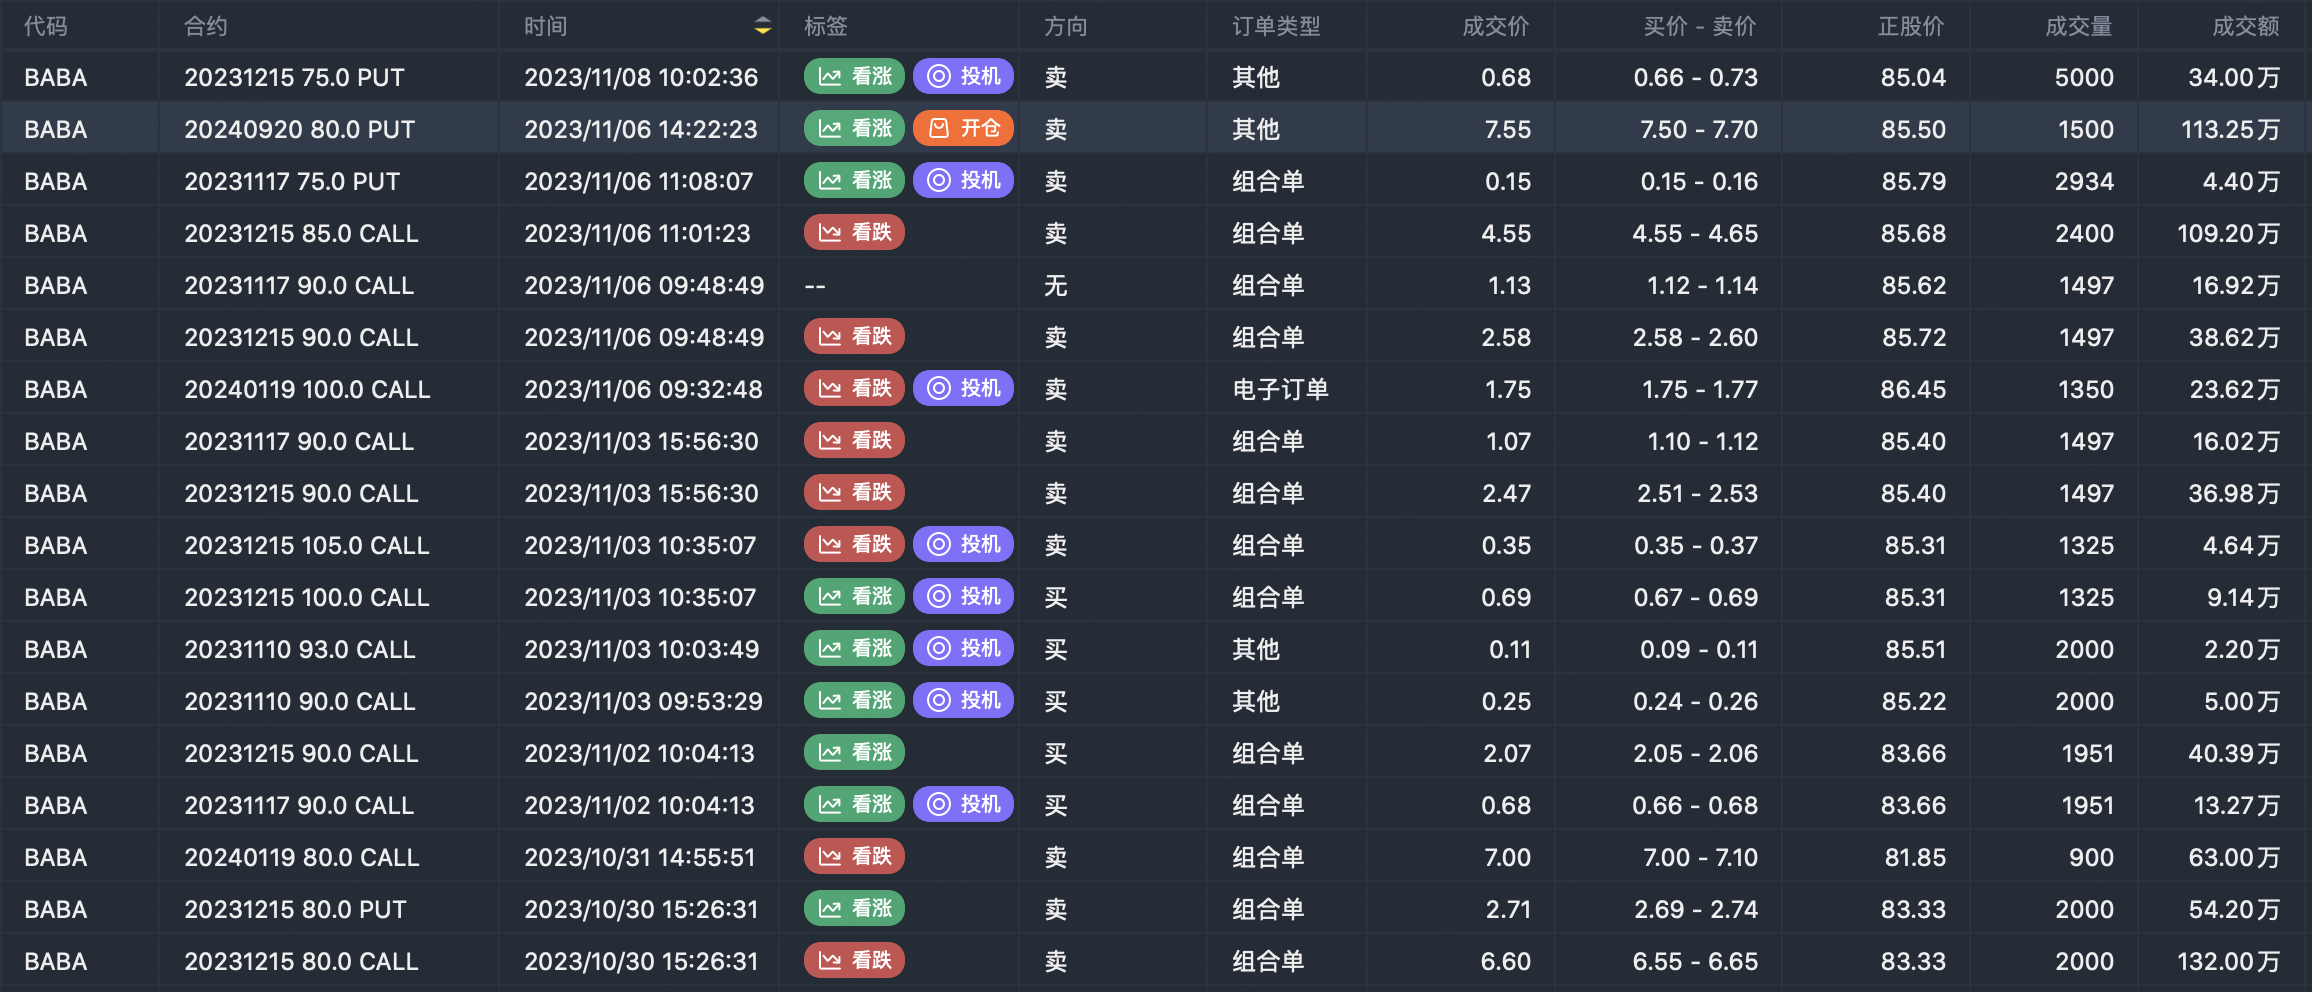Click the 方向 cell showing 无

point(1056,285)
